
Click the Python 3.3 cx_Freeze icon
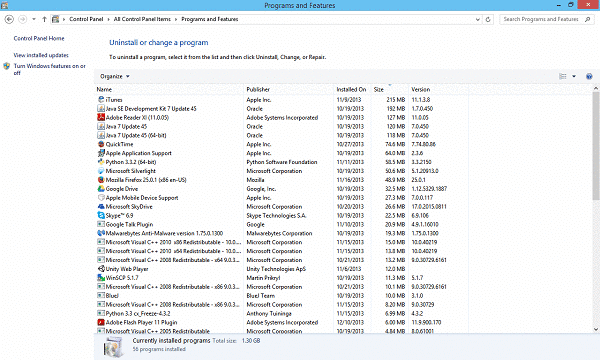click(101, 313)
